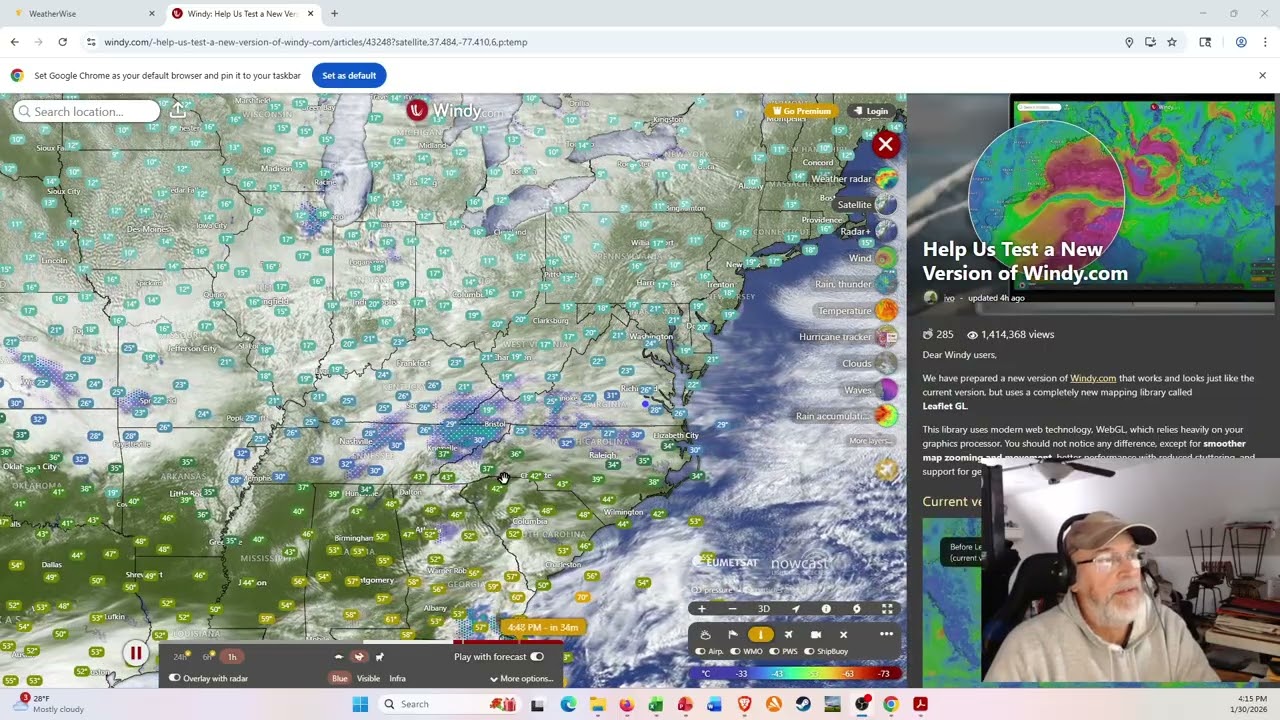Toggle the Airp. stations switch
This screenshot has width=1280, height=720.
(x=700, y=651)
